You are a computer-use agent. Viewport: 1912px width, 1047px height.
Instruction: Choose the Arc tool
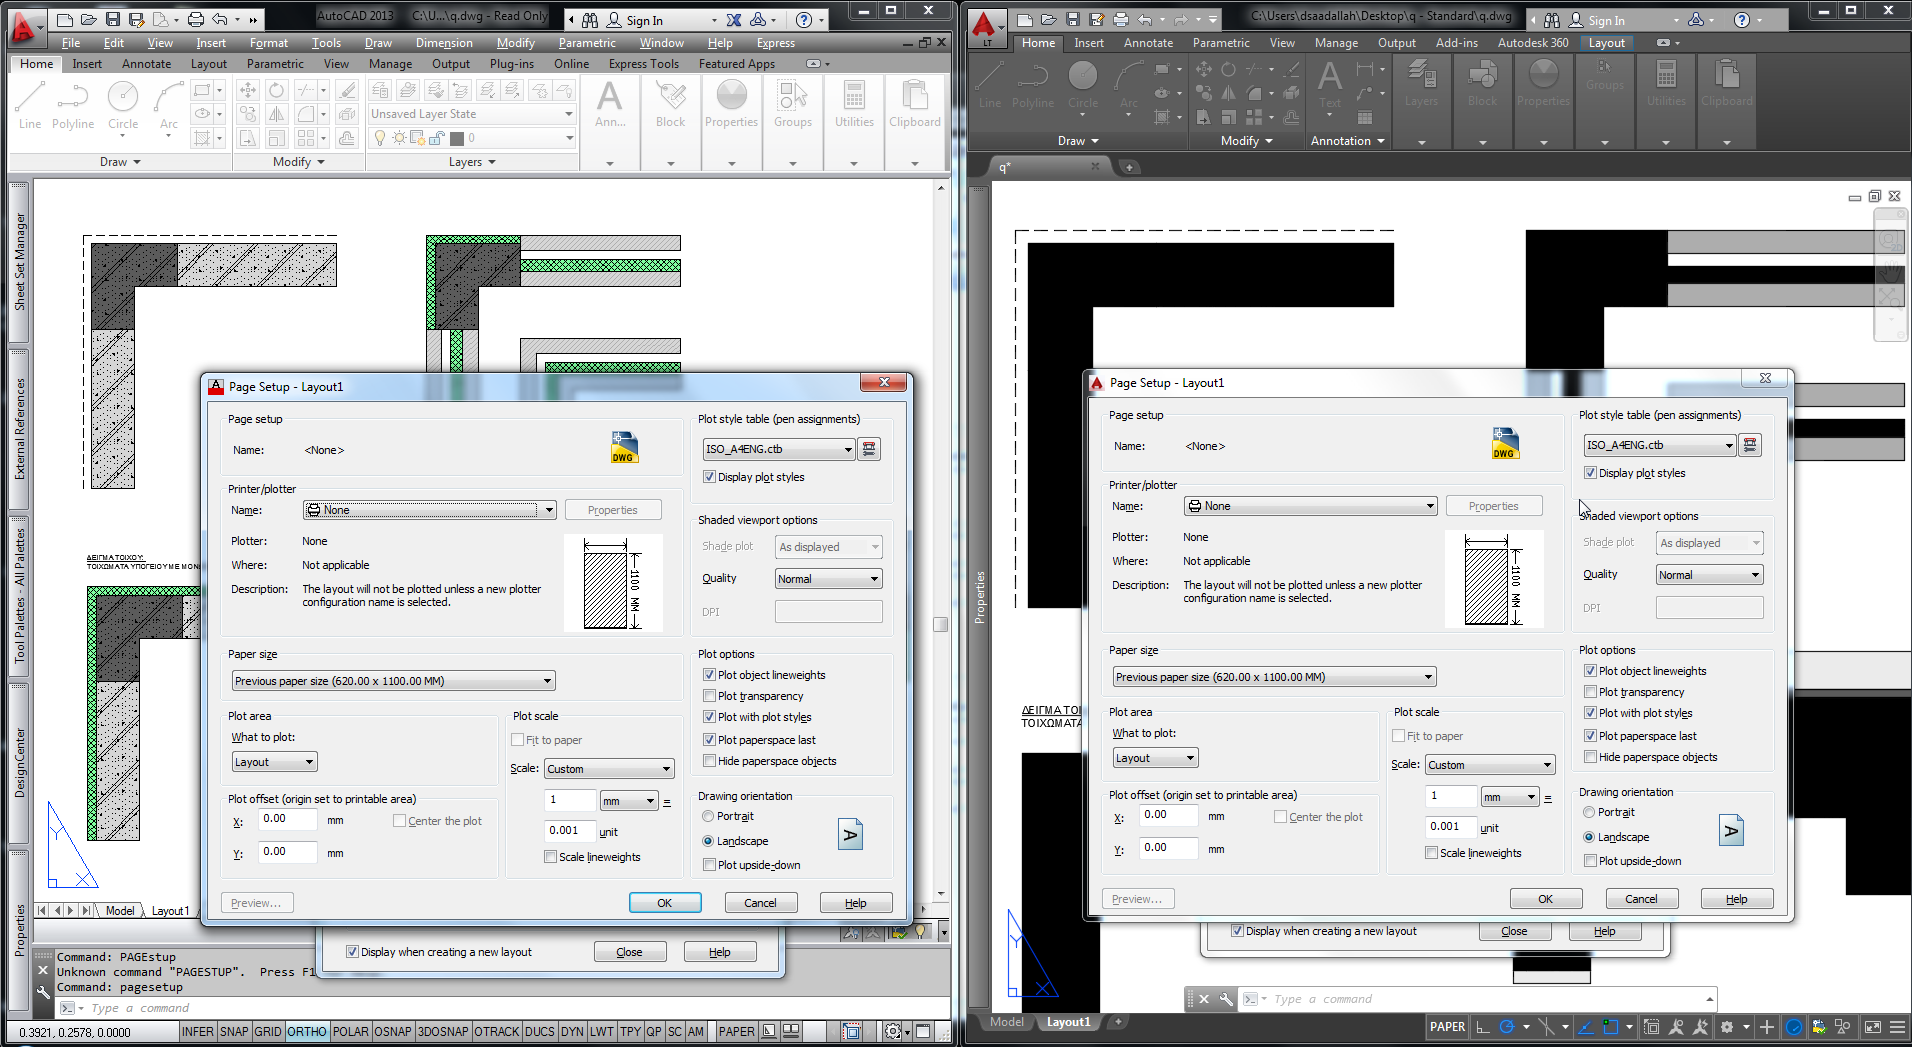(167, 100)
